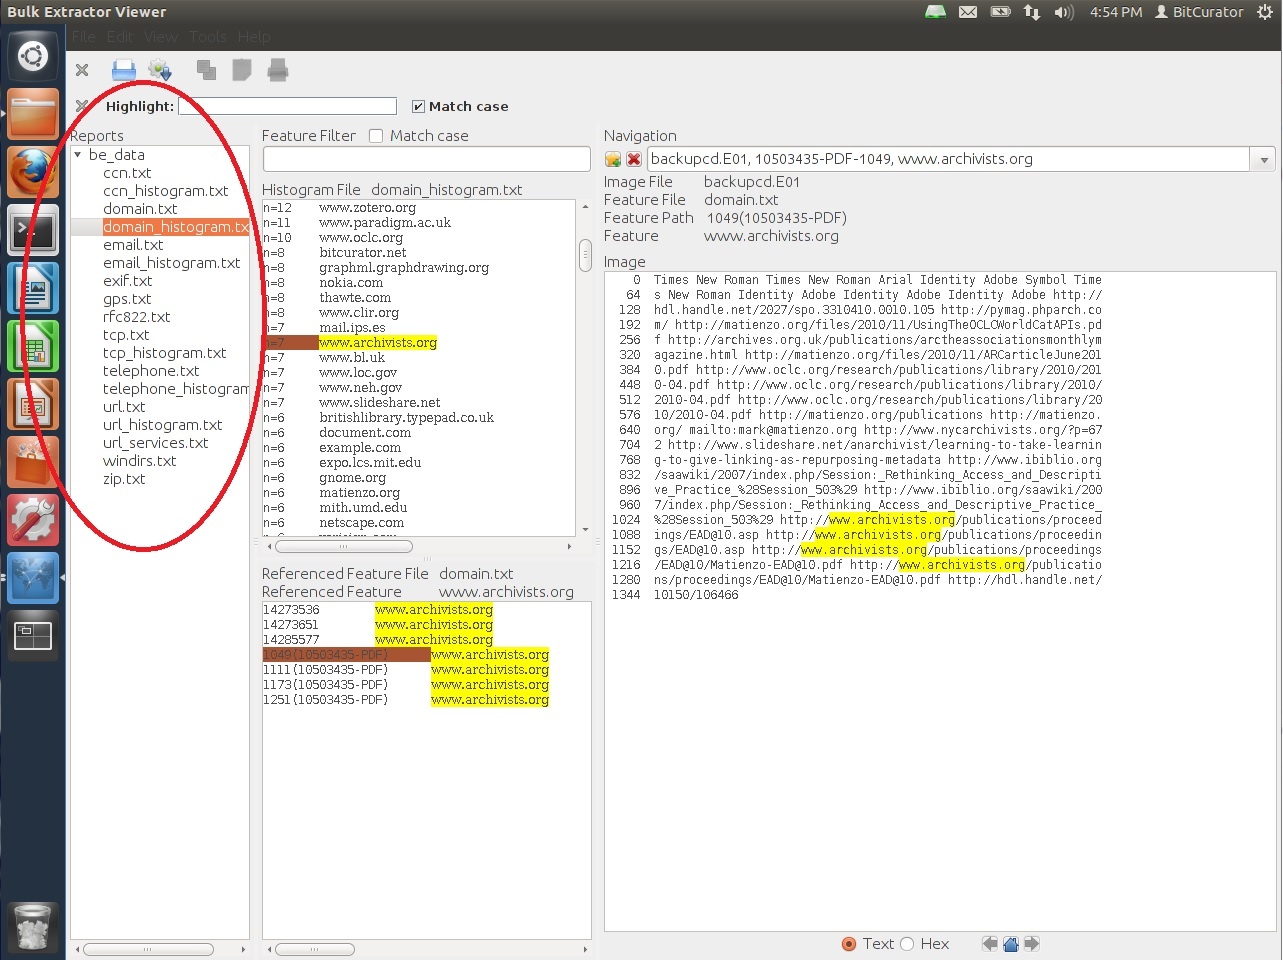Select email.txt in the Reports tree

(x=133, y=245)
